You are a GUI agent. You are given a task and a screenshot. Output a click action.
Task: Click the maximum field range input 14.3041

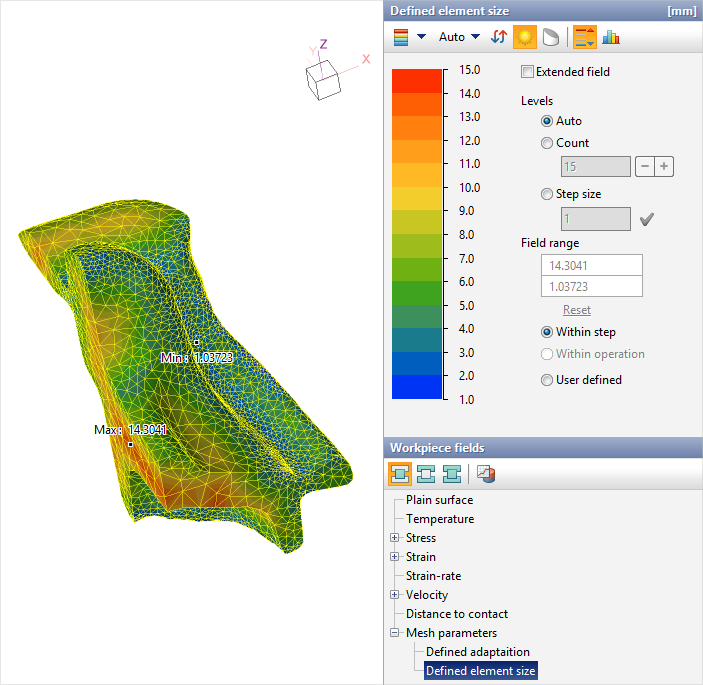click(x=590, y=265)
